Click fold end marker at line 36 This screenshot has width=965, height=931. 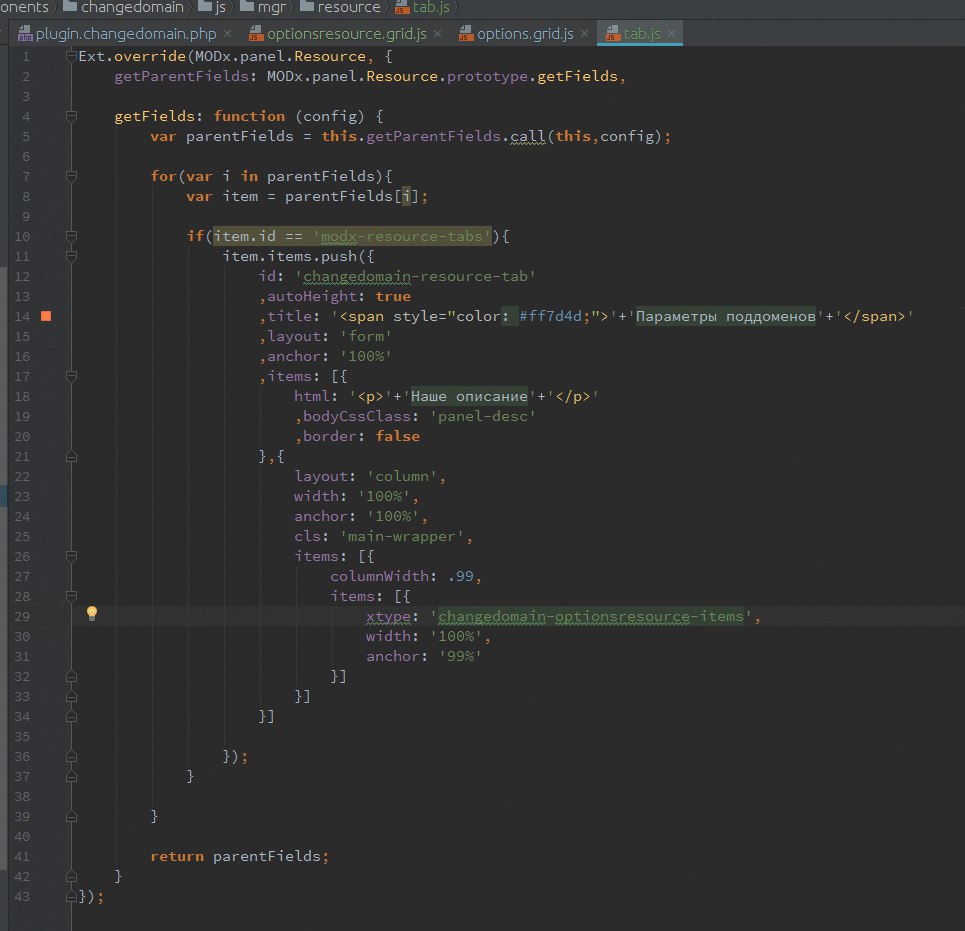click(x=71, y=756)
